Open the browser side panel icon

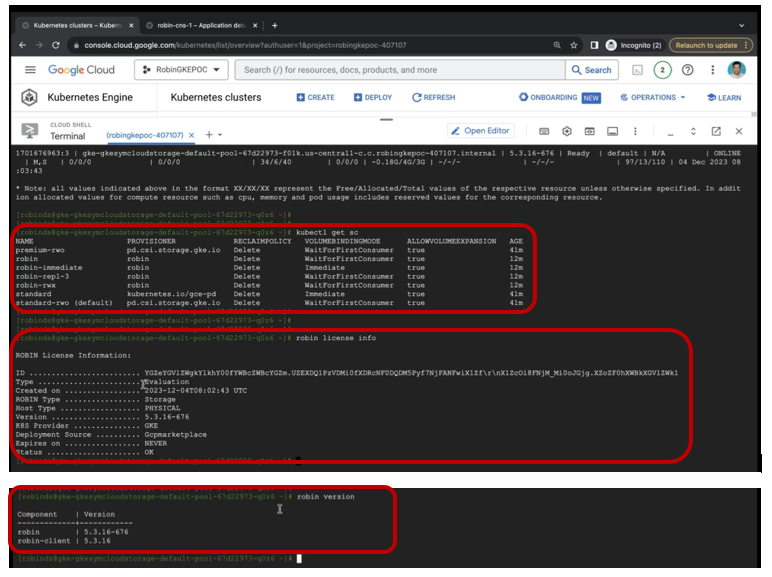coord(594,45)
